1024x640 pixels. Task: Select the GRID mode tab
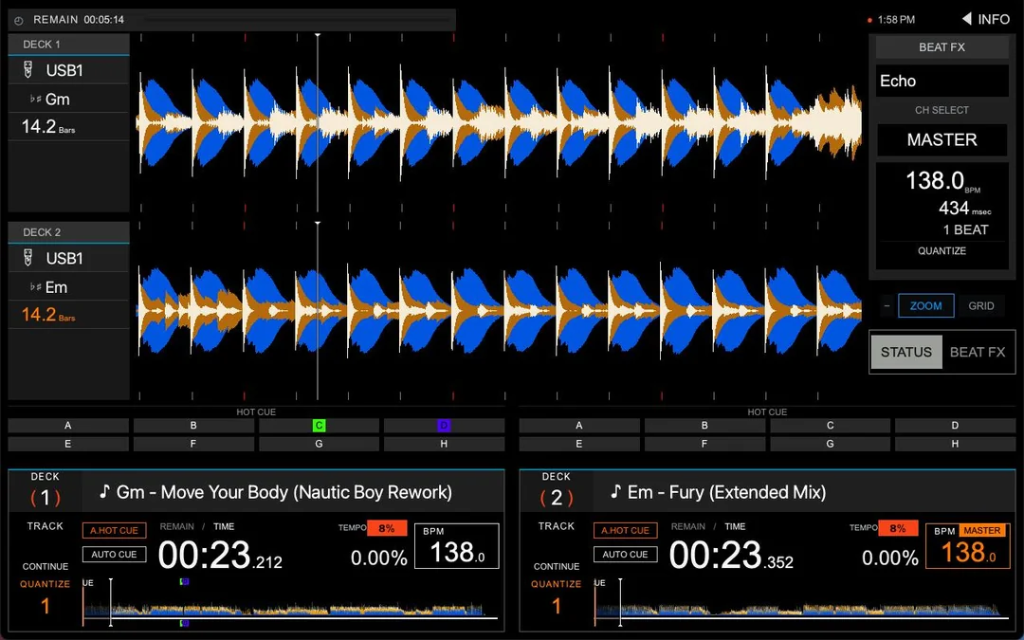coord(981,306)
